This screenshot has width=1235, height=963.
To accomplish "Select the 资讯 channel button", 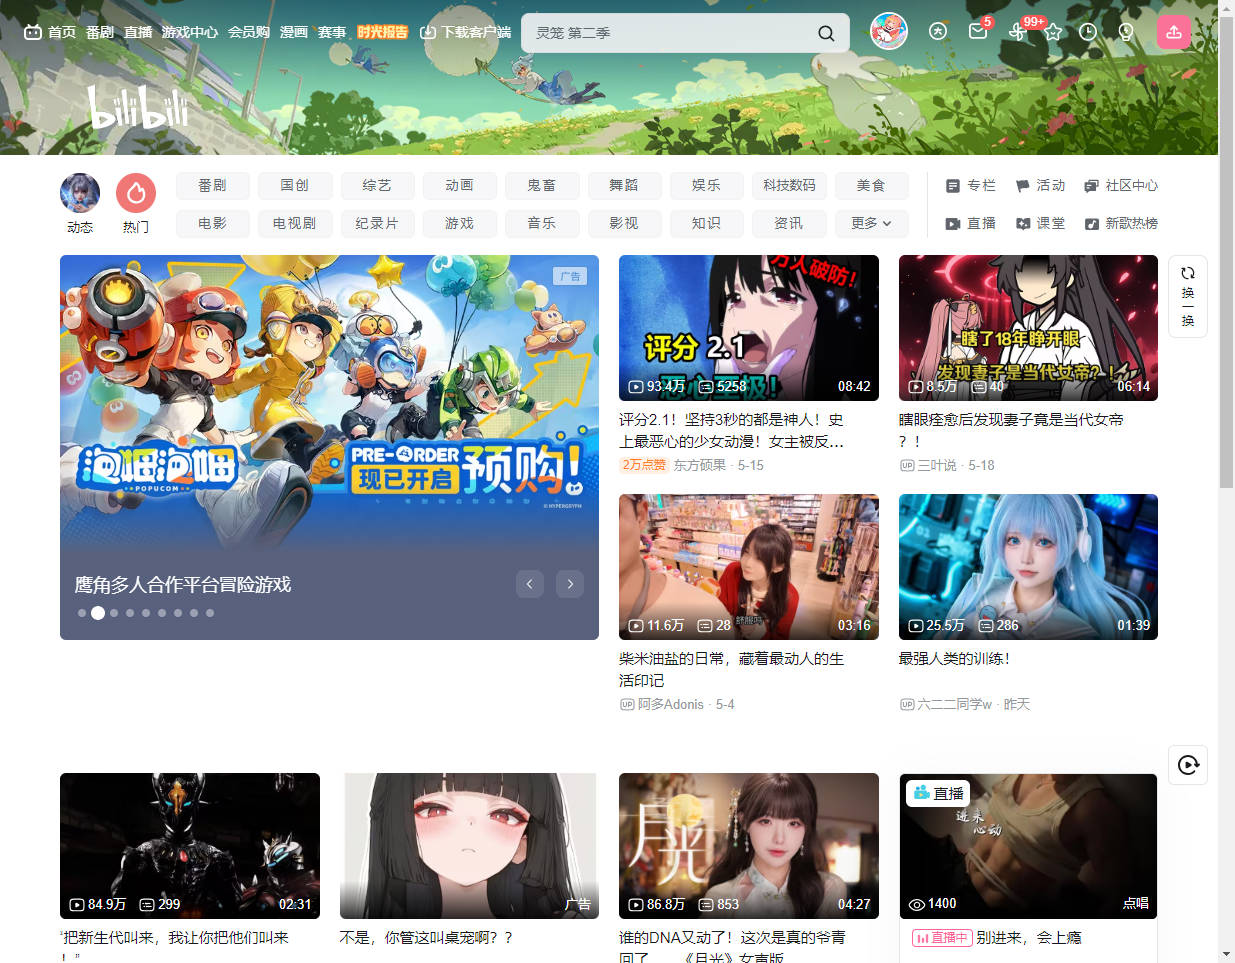I will [789, 224].
